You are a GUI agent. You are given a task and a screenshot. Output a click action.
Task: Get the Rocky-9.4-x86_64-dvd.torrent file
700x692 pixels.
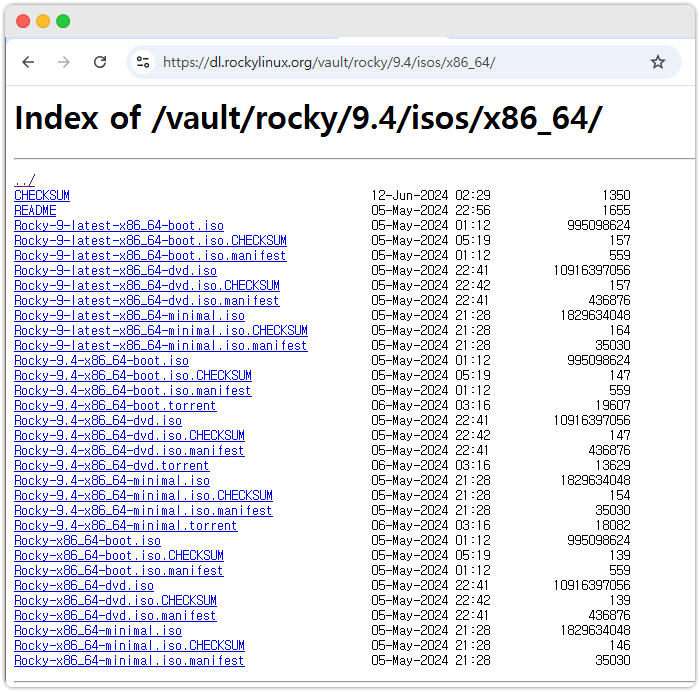click(112, 466)
